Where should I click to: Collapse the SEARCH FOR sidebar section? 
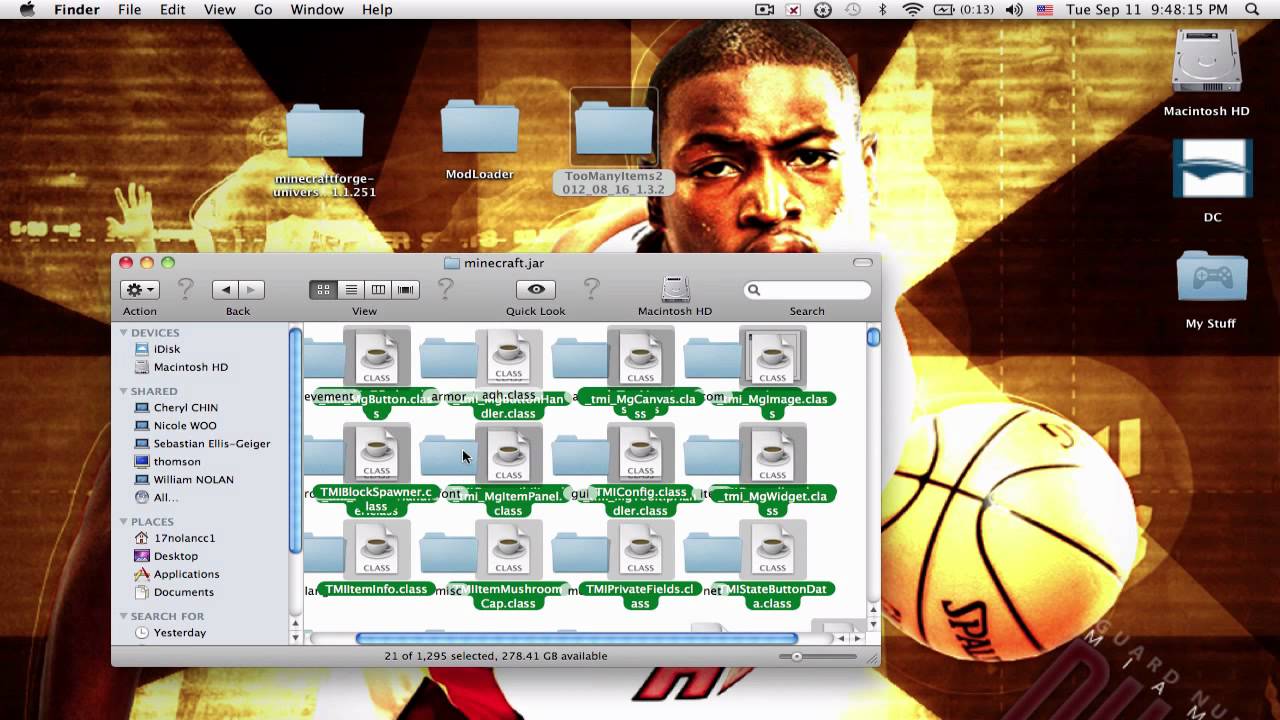(x=124, y=616)
